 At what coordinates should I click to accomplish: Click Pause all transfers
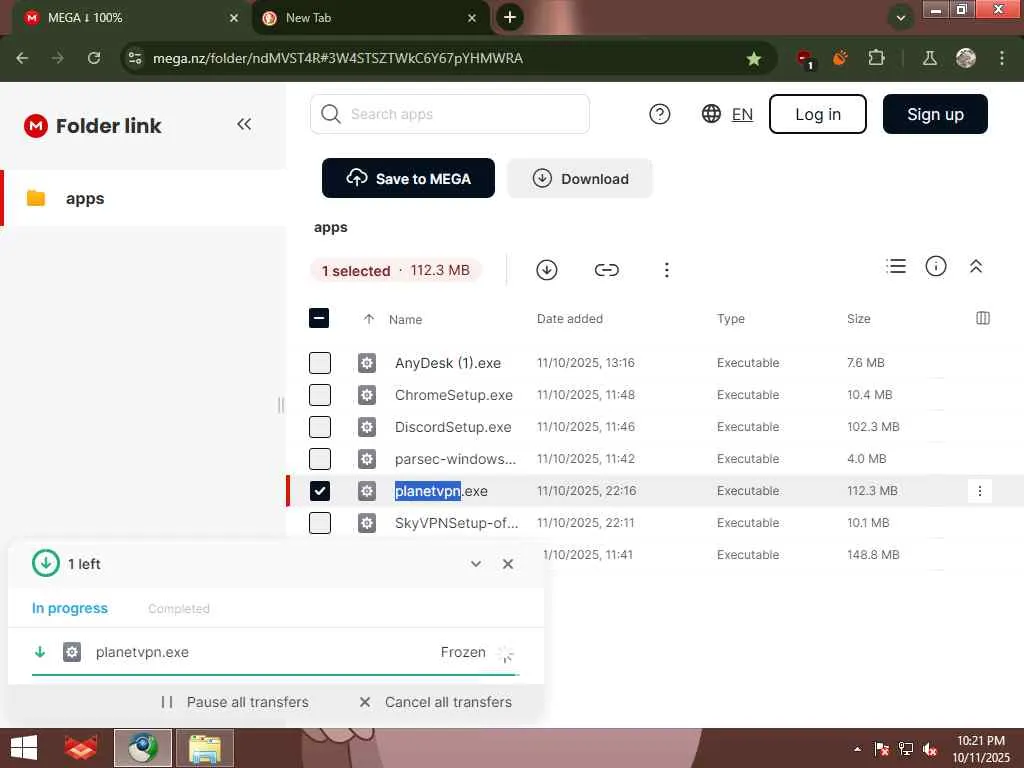(x=234, y=702)
